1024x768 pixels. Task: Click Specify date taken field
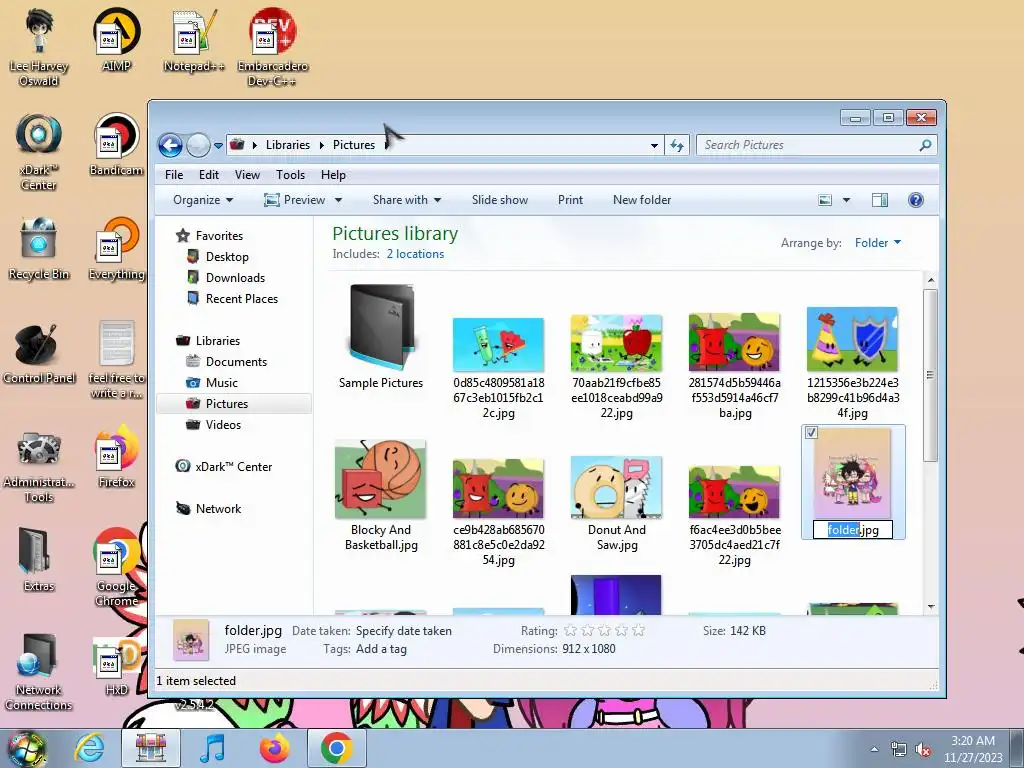coord(404,631)
